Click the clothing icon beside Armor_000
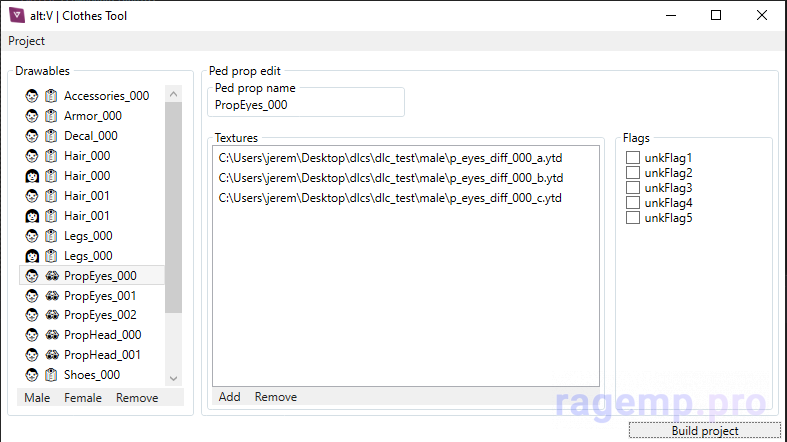787x442 pixels. click(51, 116)
